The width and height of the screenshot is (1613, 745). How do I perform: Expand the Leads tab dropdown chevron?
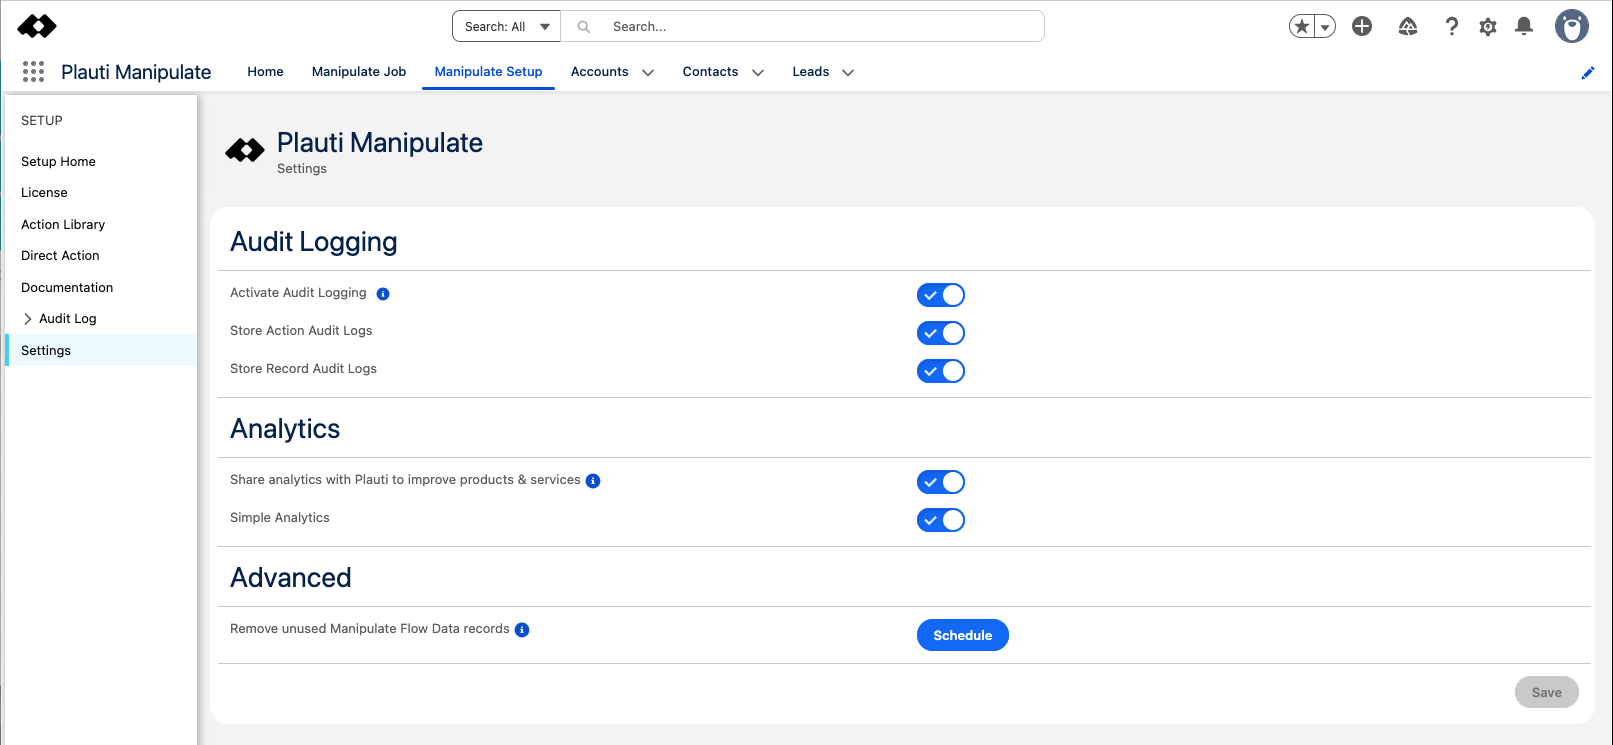click(848, 73)
